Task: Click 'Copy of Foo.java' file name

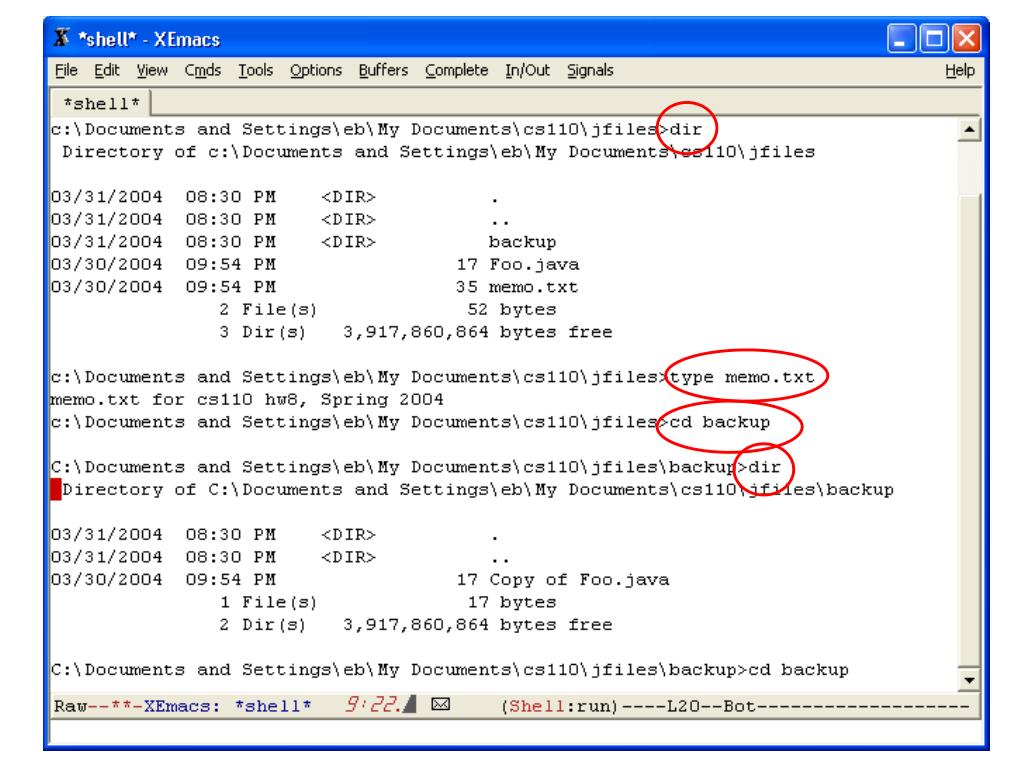Action: [x=579, y=580]
